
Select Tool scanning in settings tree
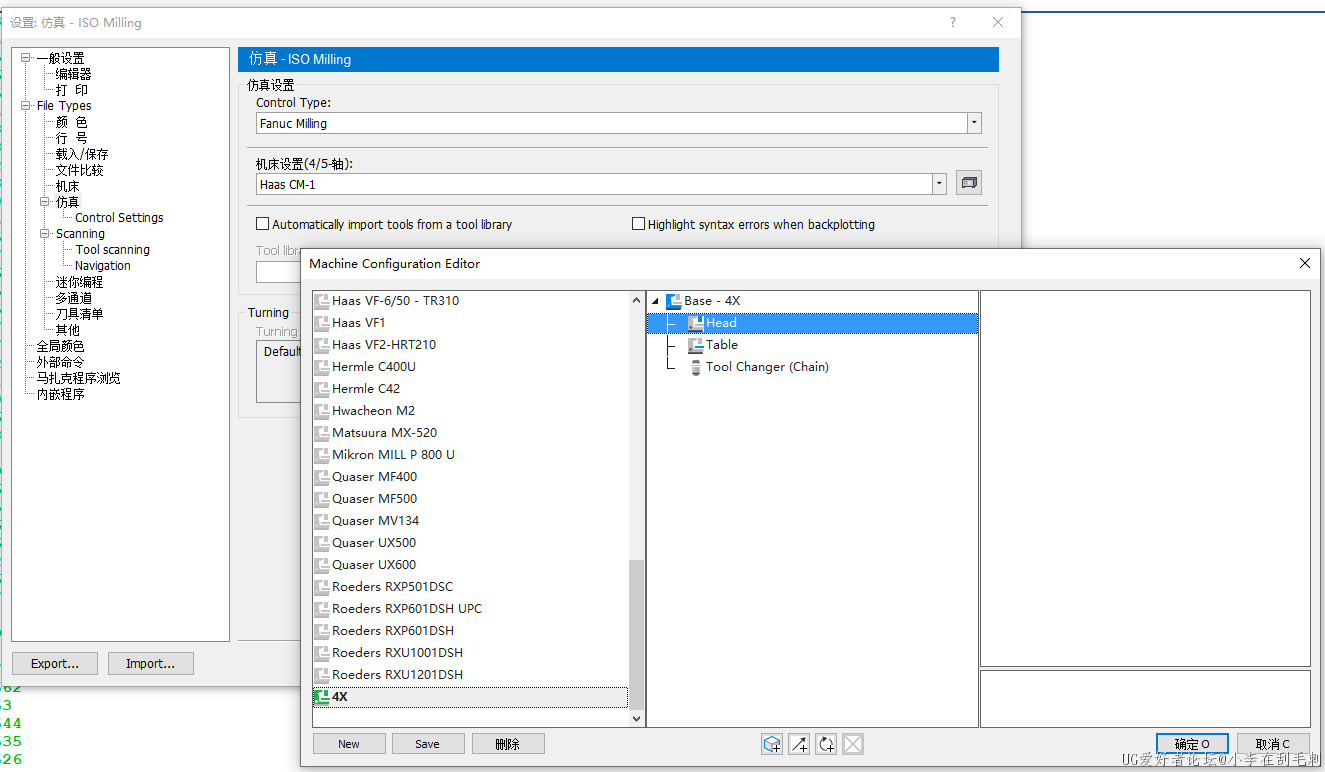pos(113,250)
